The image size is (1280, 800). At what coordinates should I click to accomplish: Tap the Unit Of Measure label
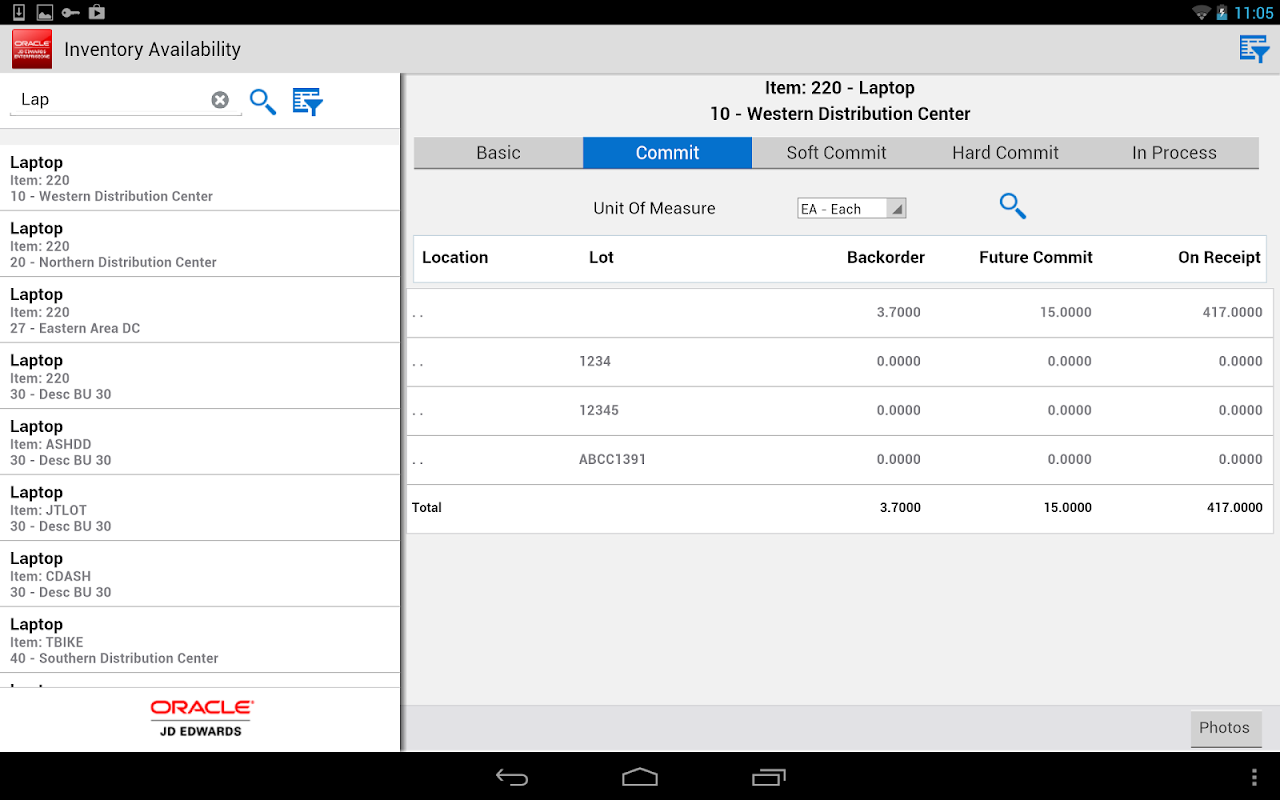654,209
